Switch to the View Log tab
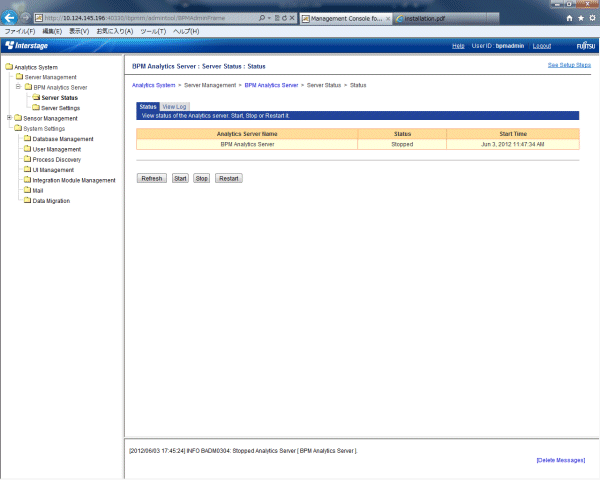Screen dimensions: 600x480 tap(174, 107)
